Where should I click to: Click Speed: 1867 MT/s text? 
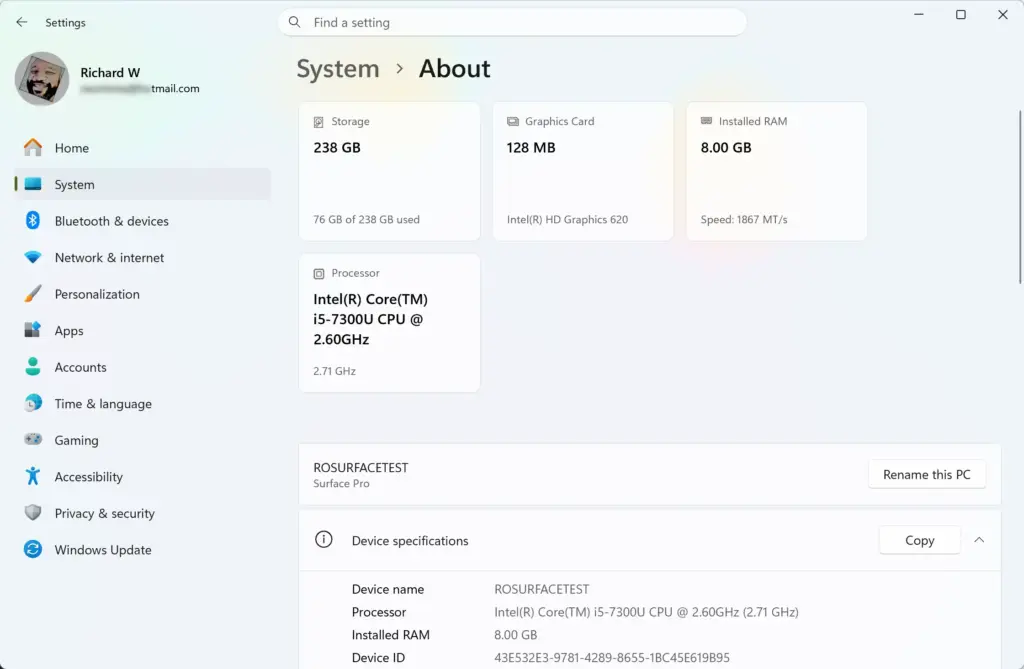(x=744, y=220)
